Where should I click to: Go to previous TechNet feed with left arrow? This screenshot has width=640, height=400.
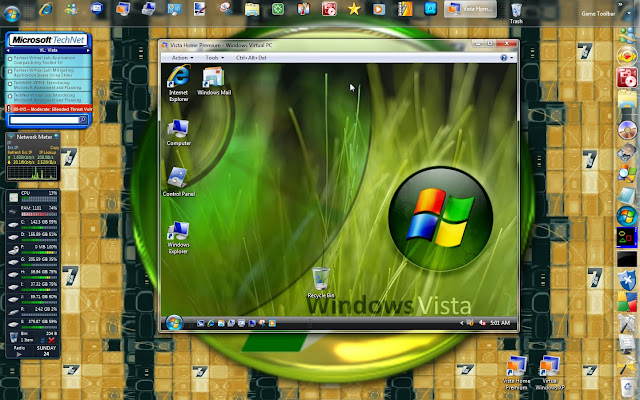8,50
